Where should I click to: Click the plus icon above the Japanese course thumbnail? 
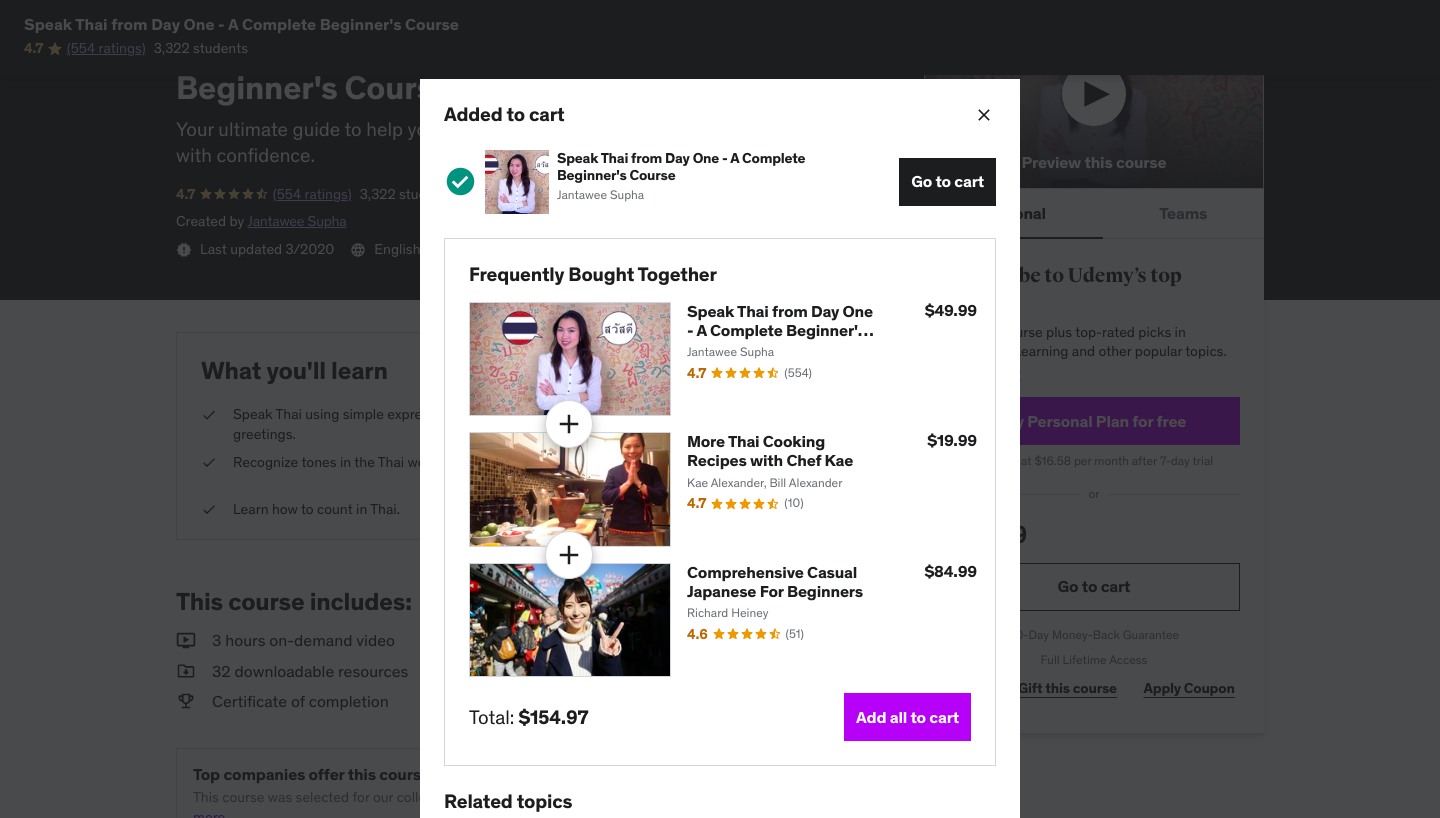pyautogui.click(x=569, y=555)
